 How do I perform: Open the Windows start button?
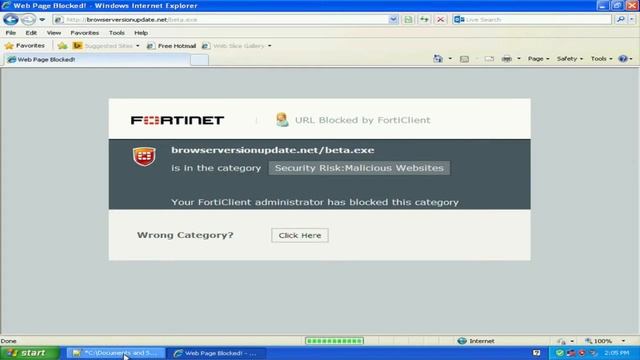[x=29, y=353]
